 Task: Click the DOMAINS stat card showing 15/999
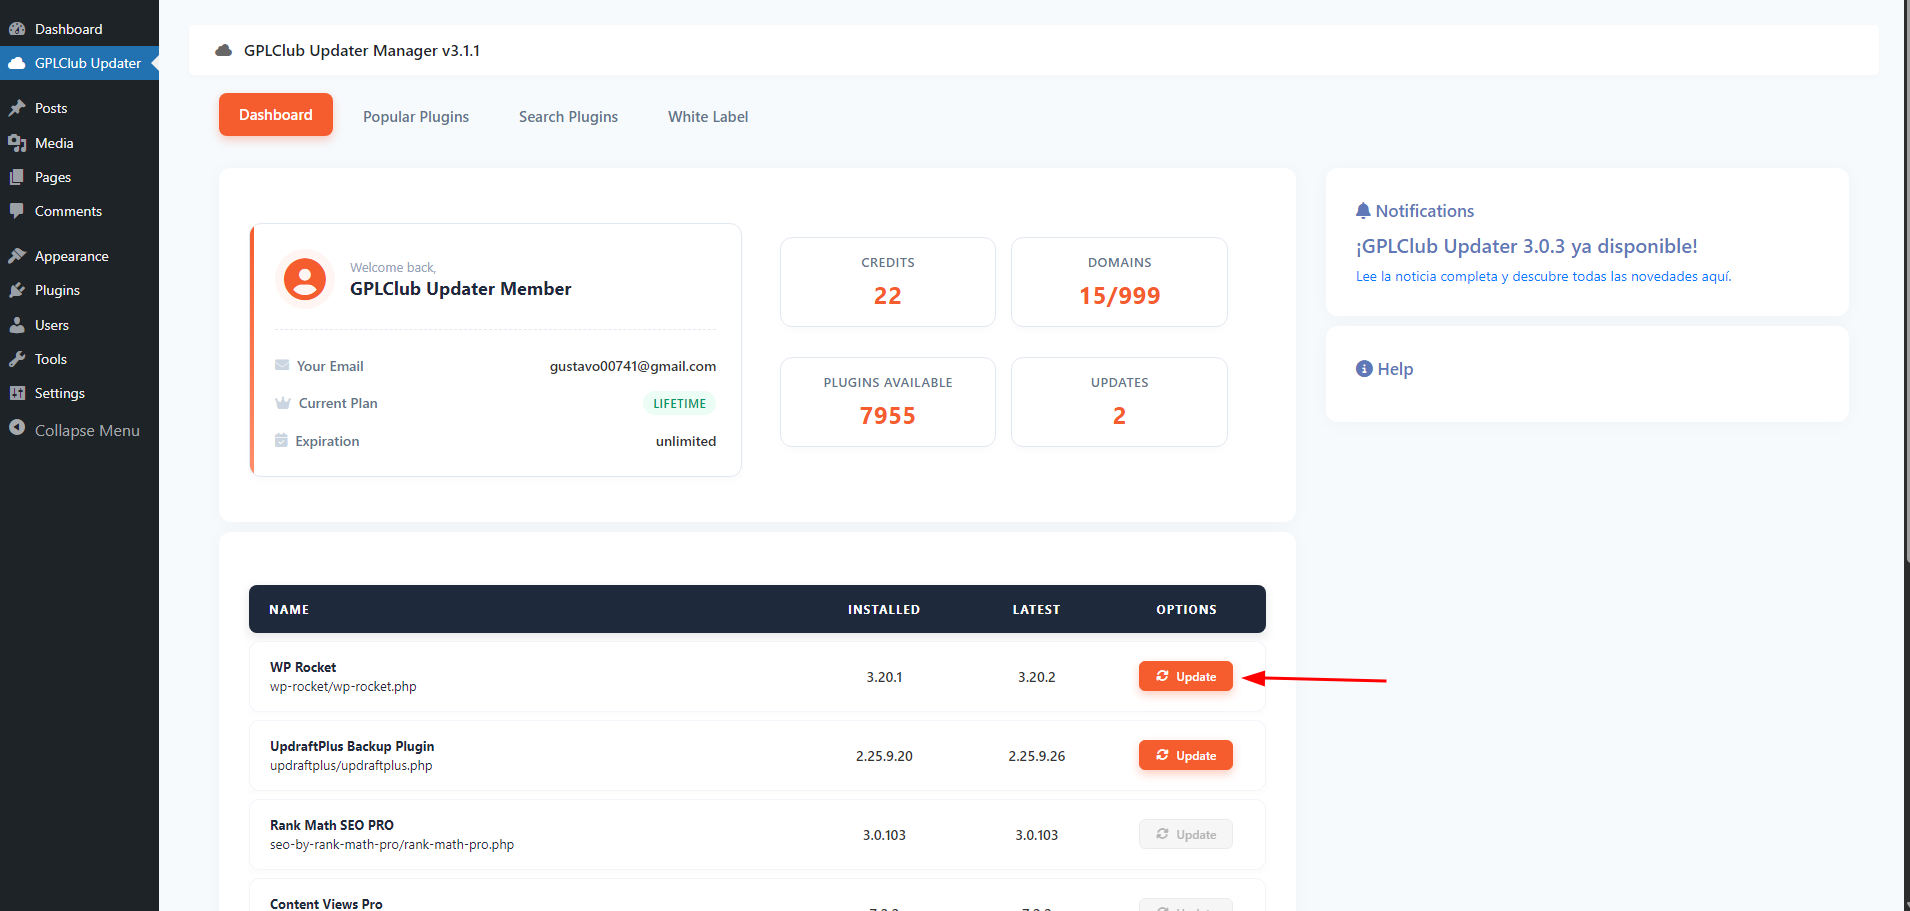[x=1119, y=282]
